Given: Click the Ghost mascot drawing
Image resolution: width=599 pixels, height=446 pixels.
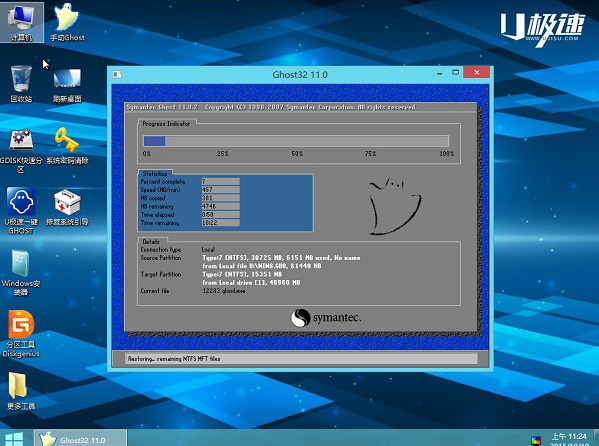Looking at the screenshot, I should coord(395,206).
